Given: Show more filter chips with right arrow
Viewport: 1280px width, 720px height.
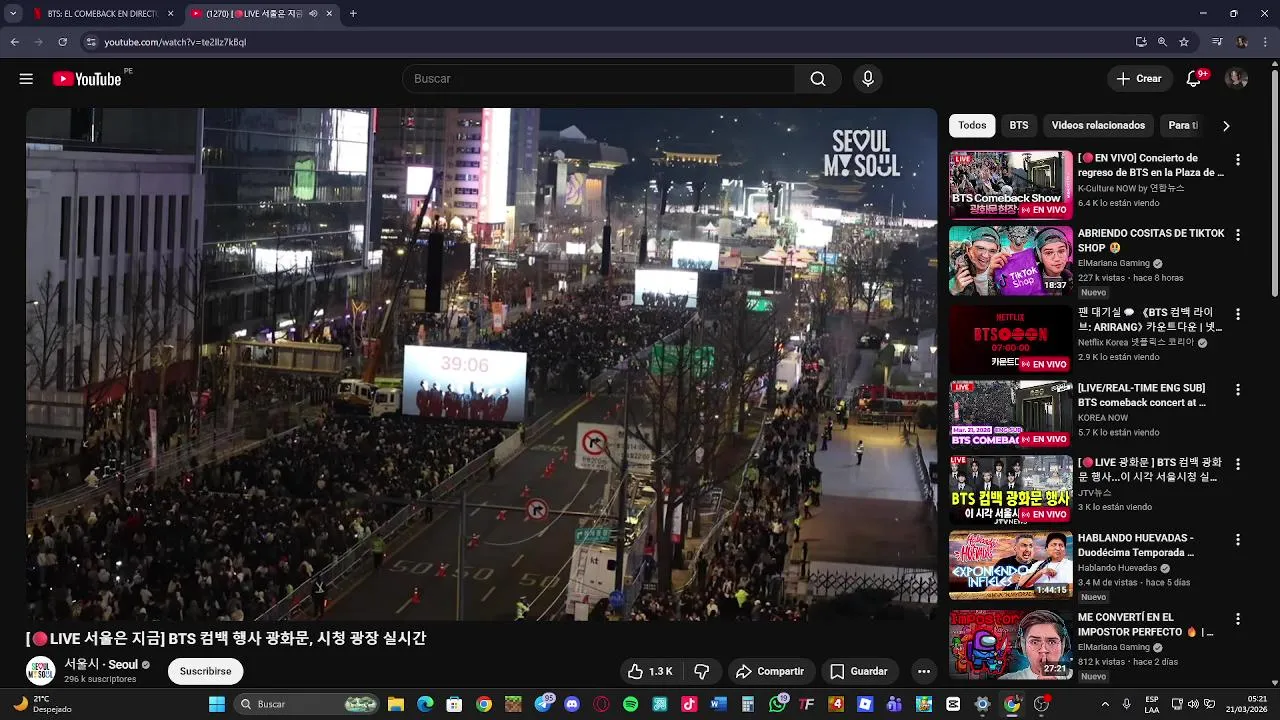Looking at the screenshot, I should tap(1226, 126).
